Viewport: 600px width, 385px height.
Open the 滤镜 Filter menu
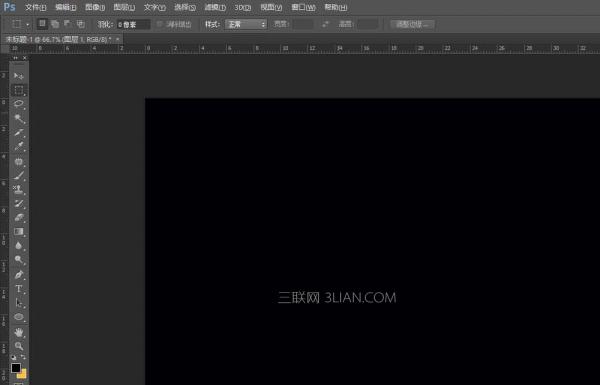point(215,7)
